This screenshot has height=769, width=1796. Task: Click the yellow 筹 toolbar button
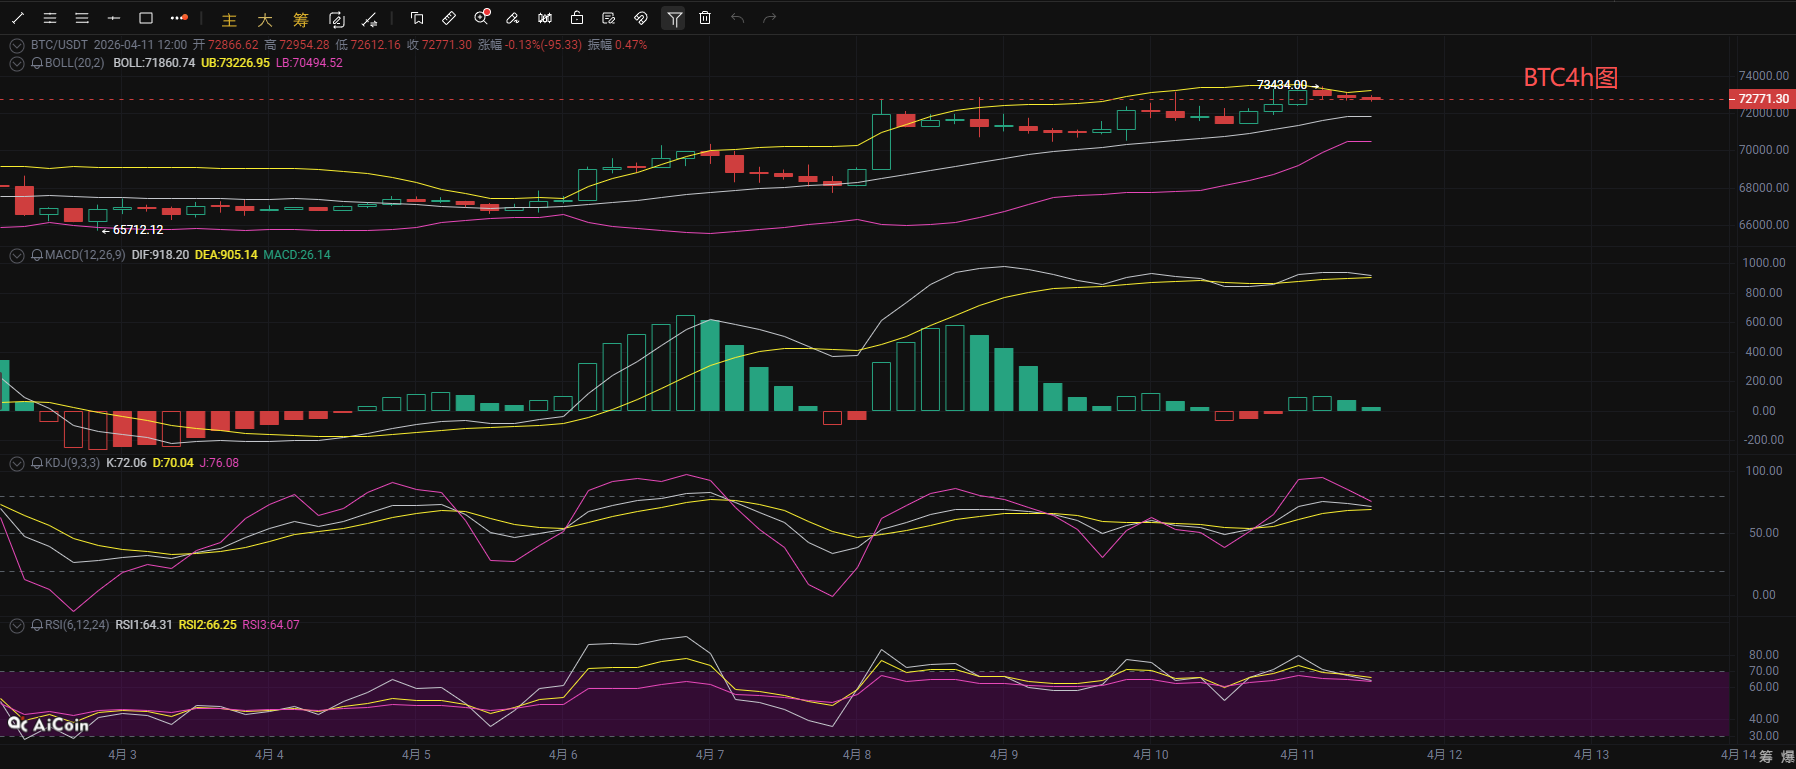point(301,19)
